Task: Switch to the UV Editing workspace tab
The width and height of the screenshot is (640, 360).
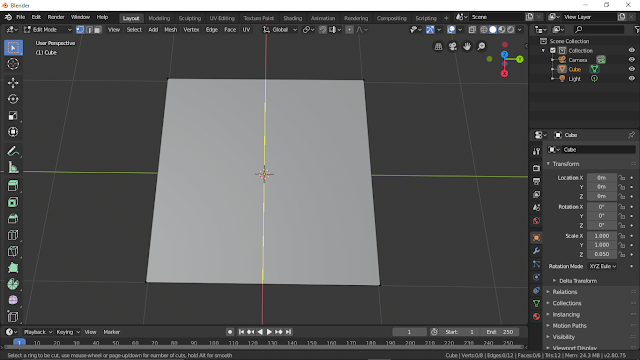Action: [x=222, y=18]
